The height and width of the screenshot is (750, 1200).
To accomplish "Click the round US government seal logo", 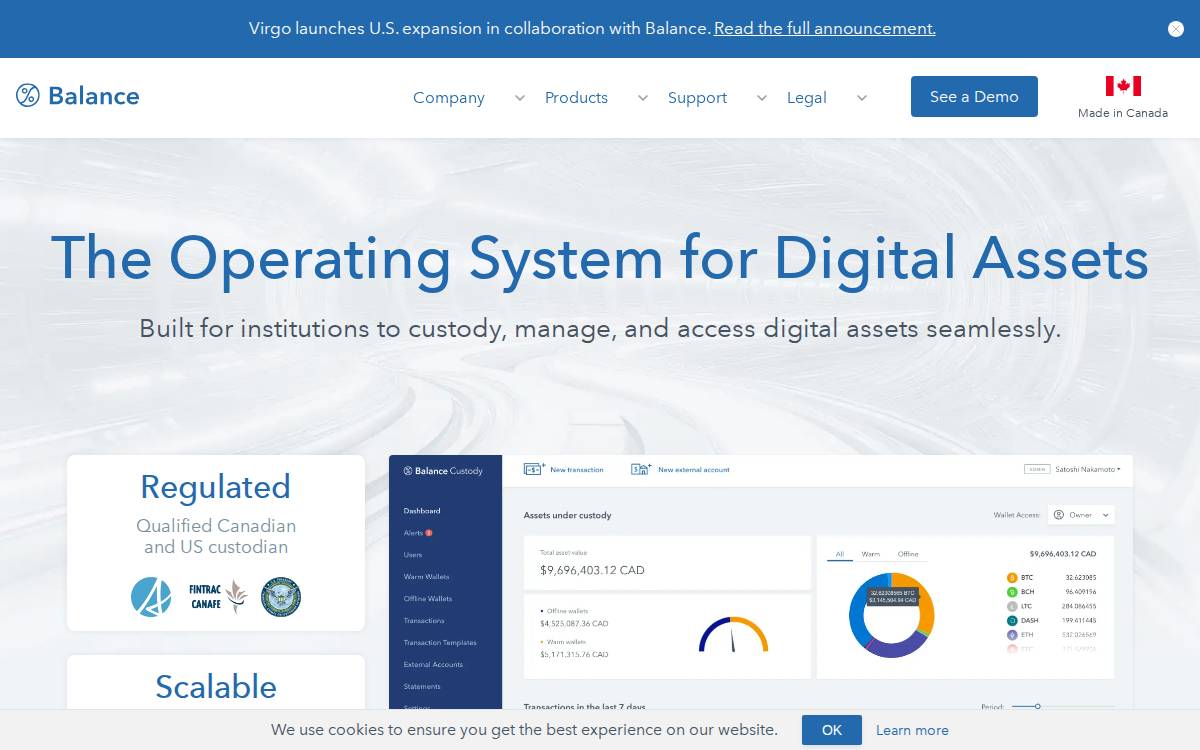I will tap(281, 597).
